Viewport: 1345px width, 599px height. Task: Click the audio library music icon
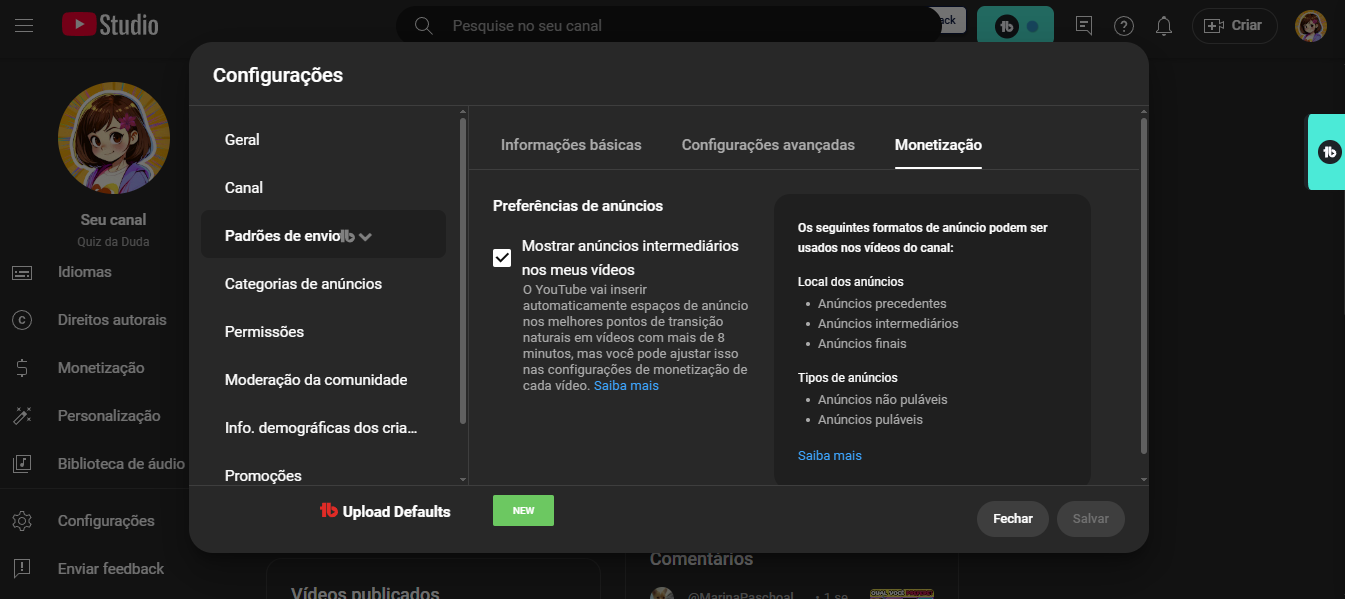tap(23, 464)
